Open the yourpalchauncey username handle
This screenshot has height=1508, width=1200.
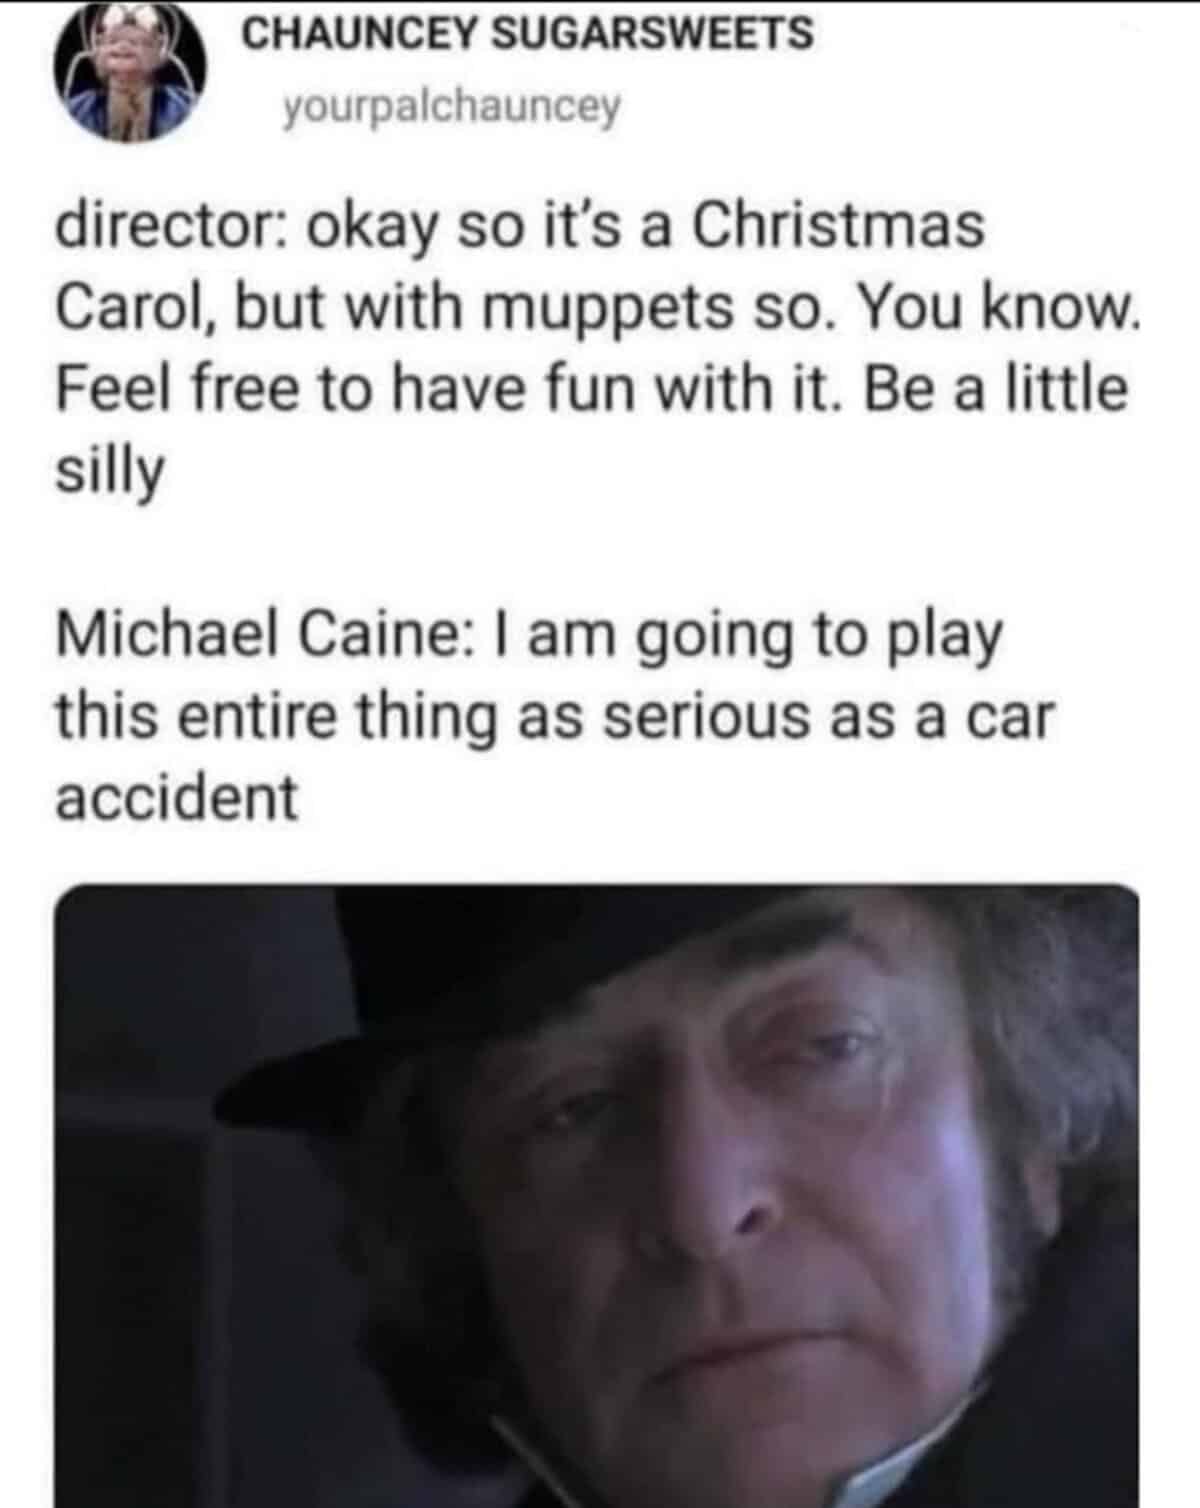click(x=452, y=106)
